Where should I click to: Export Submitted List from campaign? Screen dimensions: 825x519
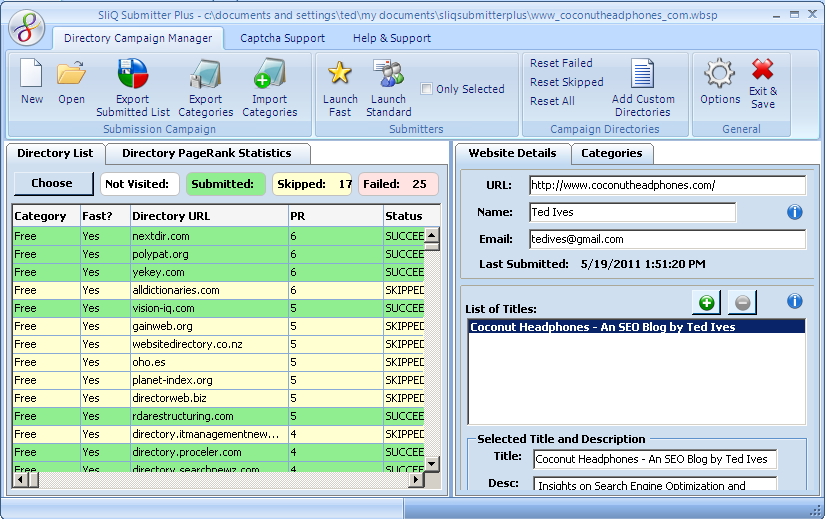133,88
